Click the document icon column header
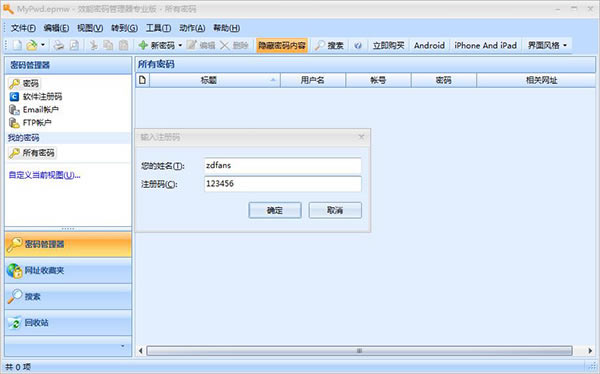Image resolution: width=600 pixels, height=374 pixels. pyautogui.click(x=142, y=80)
